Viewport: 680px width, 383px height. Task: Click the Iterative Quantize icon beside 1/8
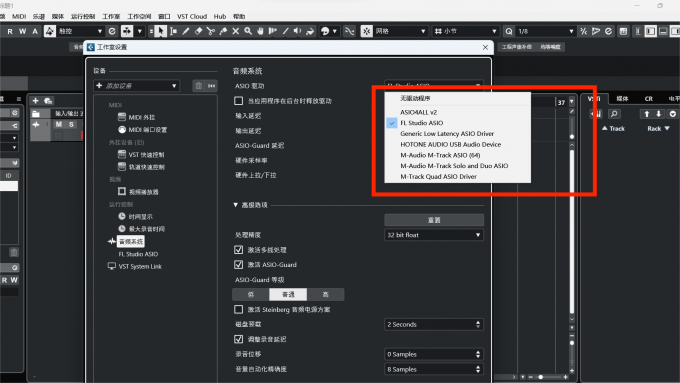[584, 31]
